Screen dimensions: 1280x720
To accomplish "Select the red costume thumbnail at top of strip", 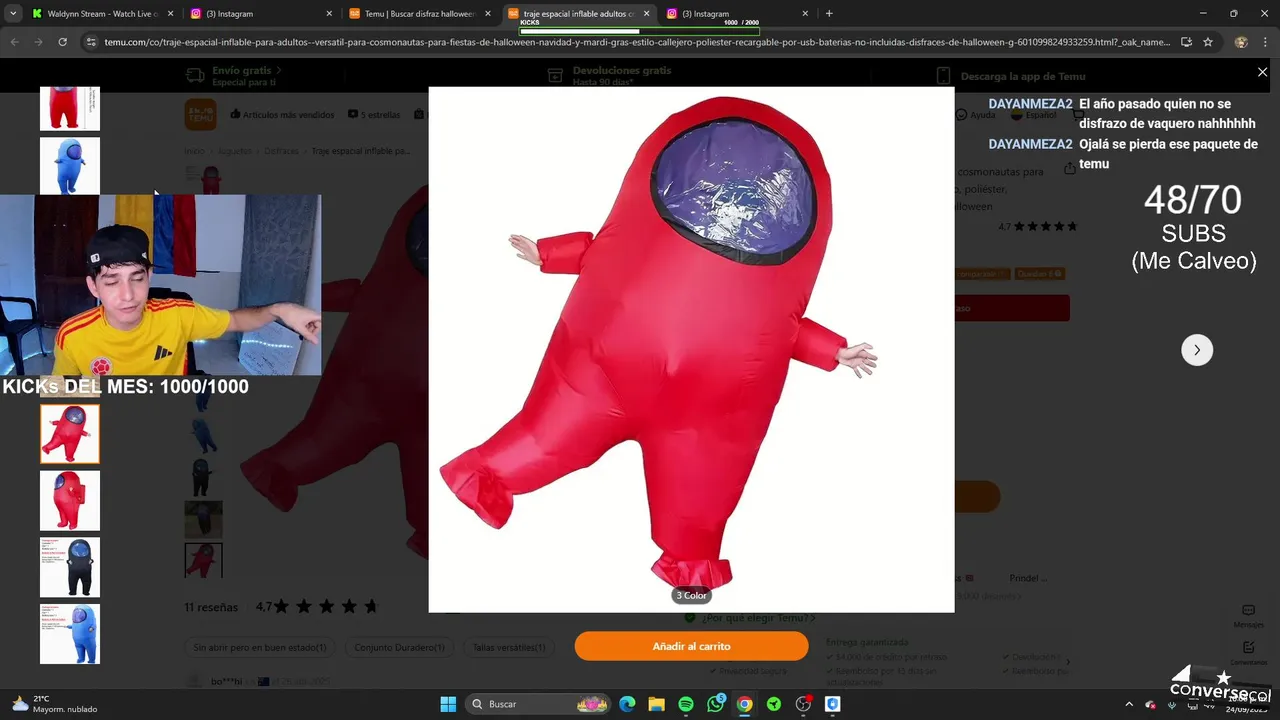I will (70, 108).
